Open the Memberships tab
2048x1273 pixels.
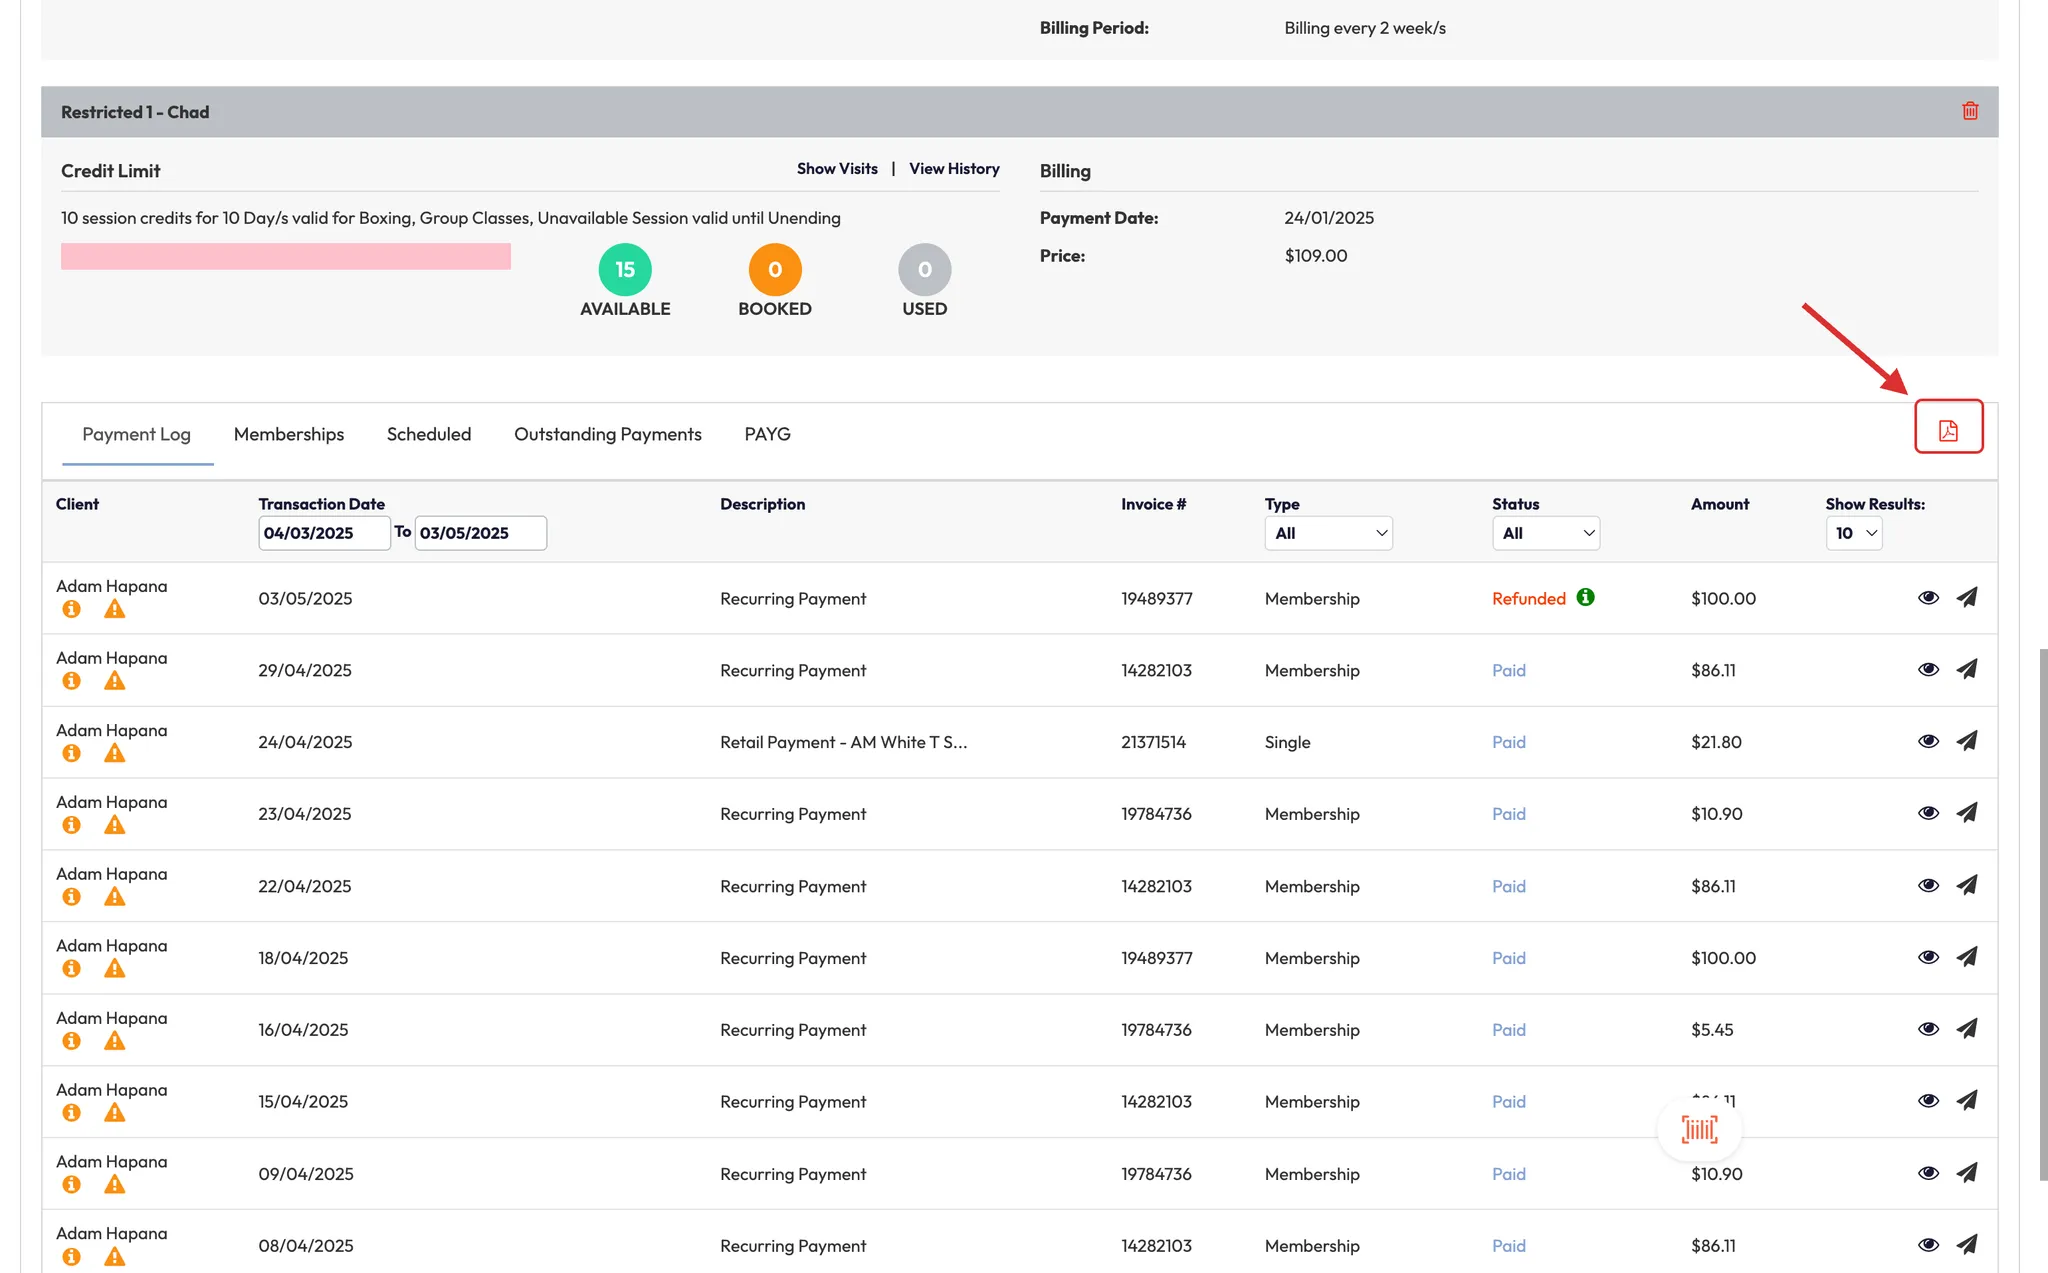coord(288,434)
